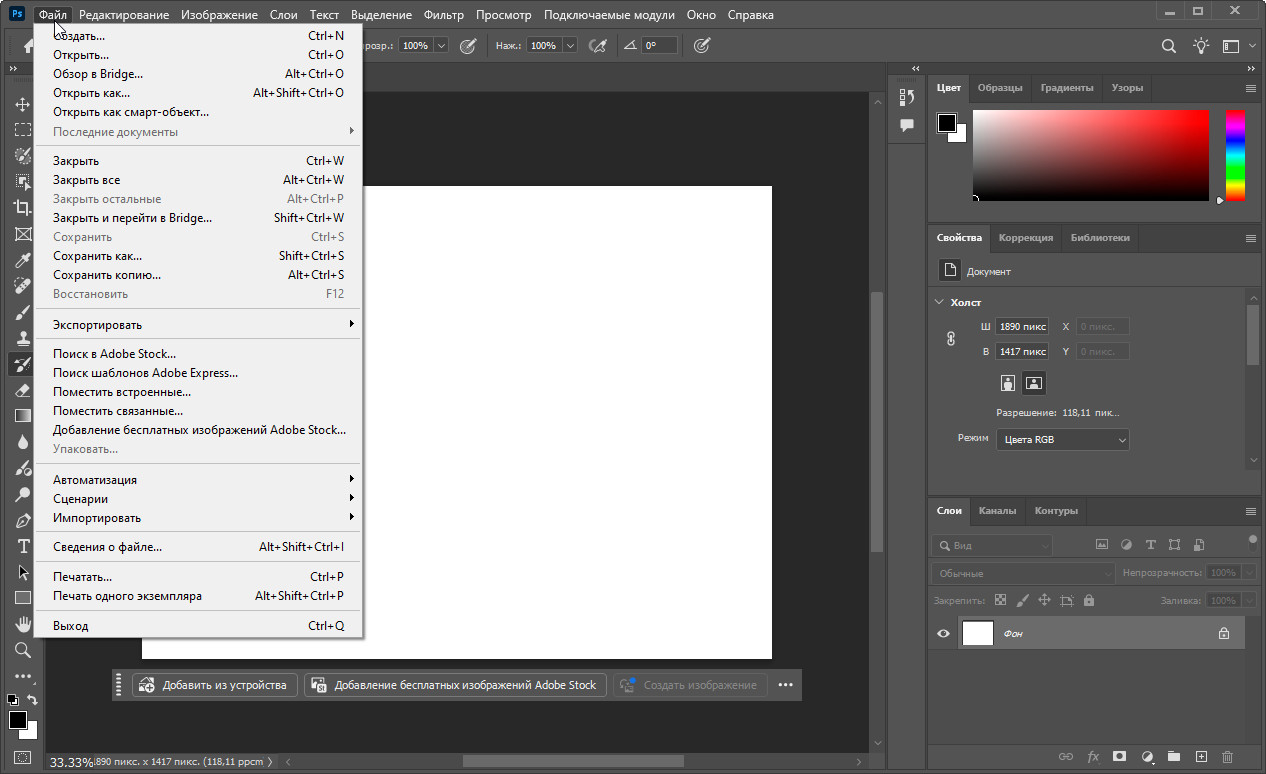Pick the Eyedropper tool
Image resolution: width=1266 pixels, height=774 pixels.
[x=22, y=260]
